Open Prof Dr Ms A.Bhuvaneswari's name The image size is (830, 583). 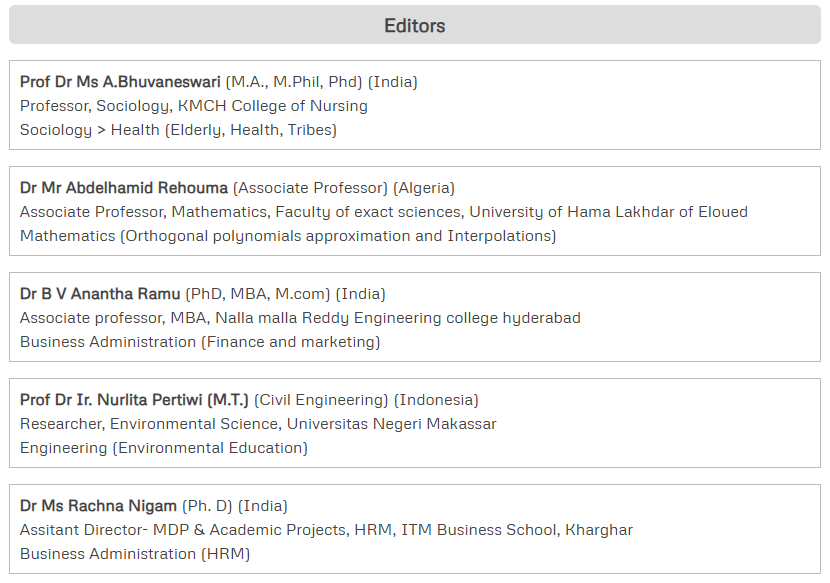pyautogui.click(x=120, y=82)
